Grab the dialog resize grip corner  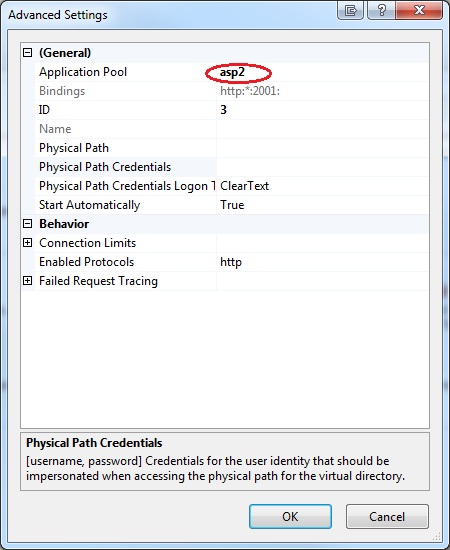click(x=436, y=536)
